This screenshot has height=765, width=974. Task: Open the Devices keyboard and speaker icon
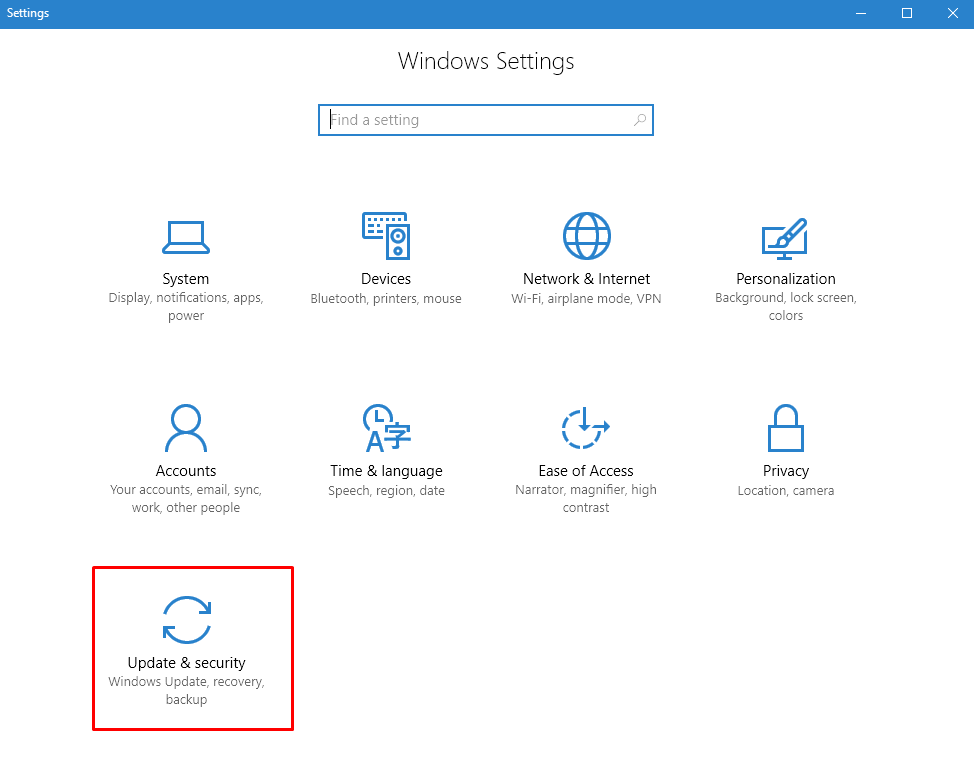[x=386, y=236]
